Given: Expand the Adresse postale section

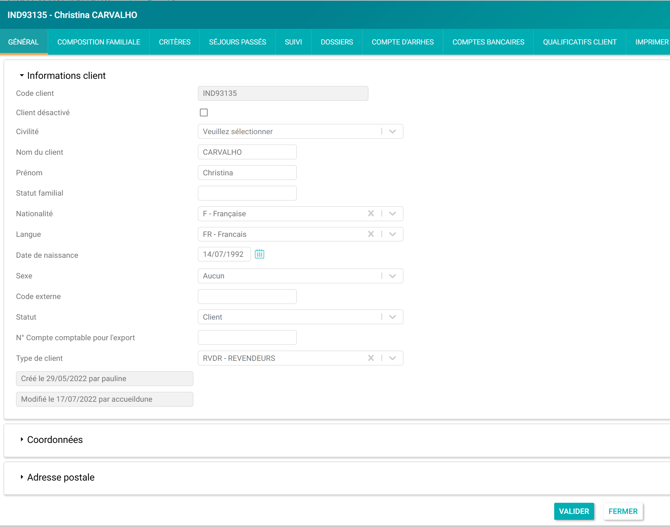Looking at the screenshot, I should click(x=60, y=478).
